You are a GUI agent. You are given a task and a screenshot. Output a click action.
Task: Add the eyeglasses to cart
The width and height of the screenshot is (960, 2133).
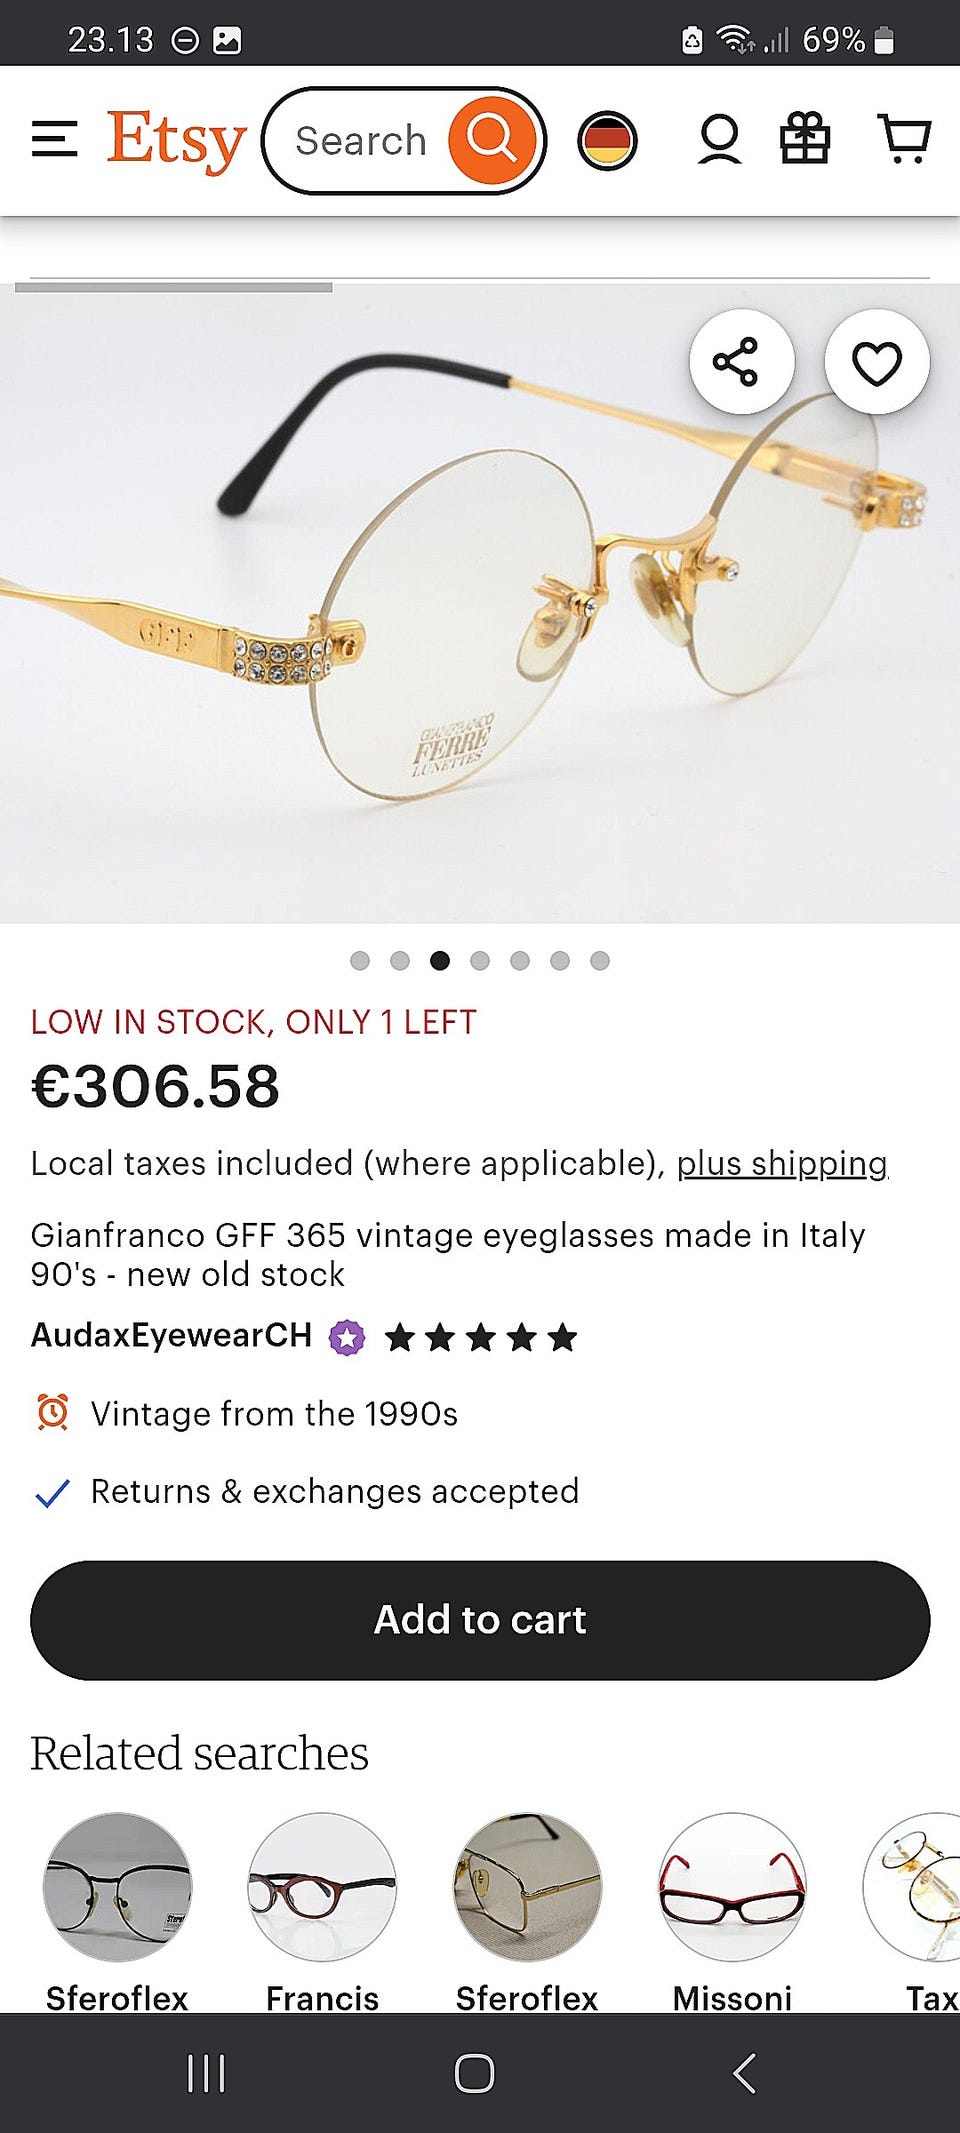tap(480, 1620)
